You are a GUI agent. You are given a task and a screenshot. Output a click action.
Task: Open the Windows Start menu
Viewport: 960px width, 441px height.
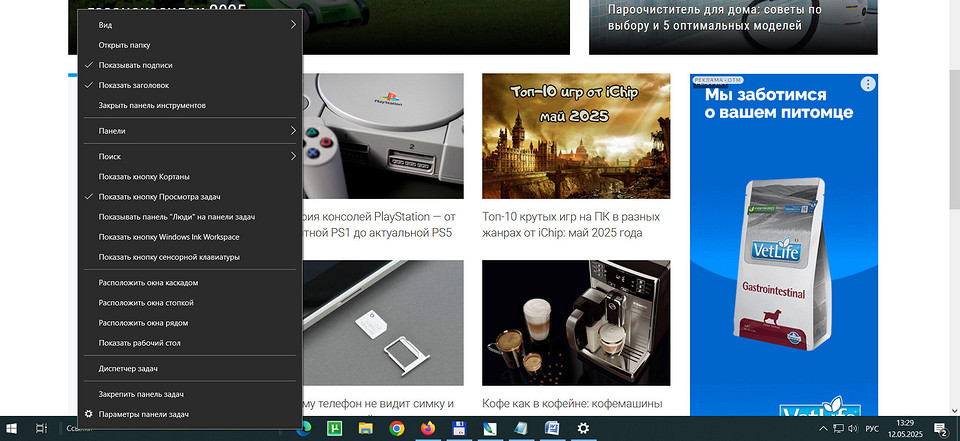pos(13,428)
